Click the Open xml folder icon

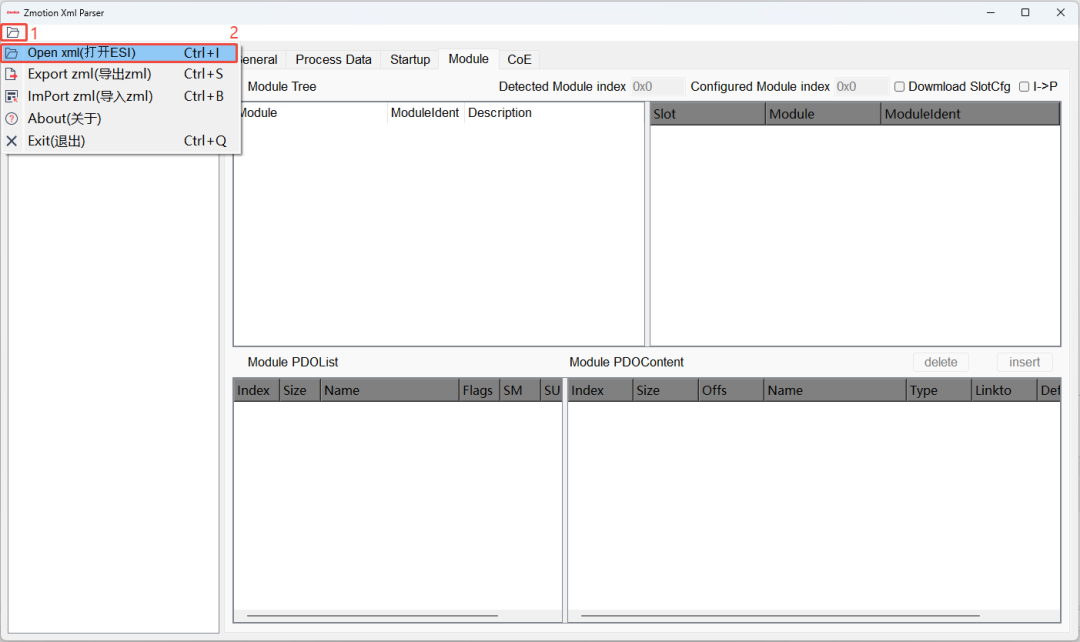12,53
